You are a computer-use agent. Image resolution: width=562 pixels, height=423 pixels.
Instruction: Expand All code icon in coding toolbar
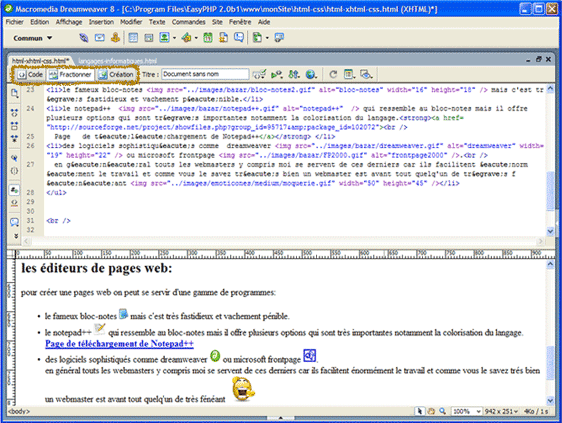tap(14, 138)
